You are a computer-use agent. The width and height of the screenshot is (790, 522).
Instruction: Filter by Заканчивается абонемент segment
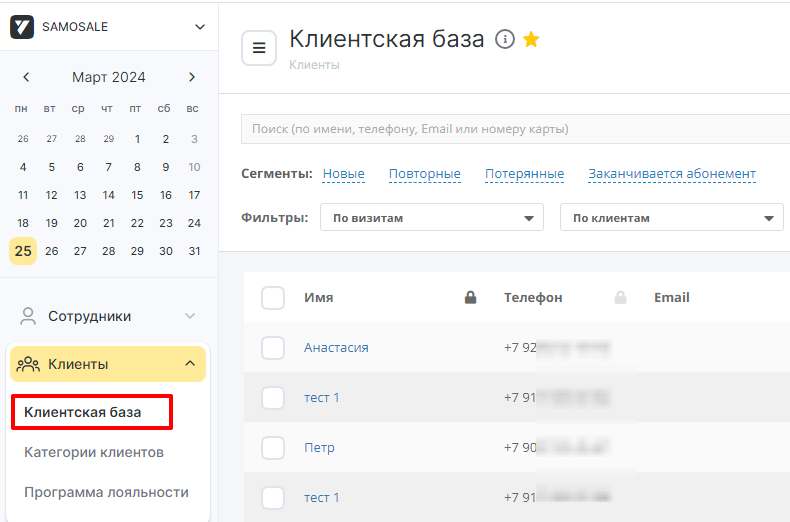tap(672, 174)
